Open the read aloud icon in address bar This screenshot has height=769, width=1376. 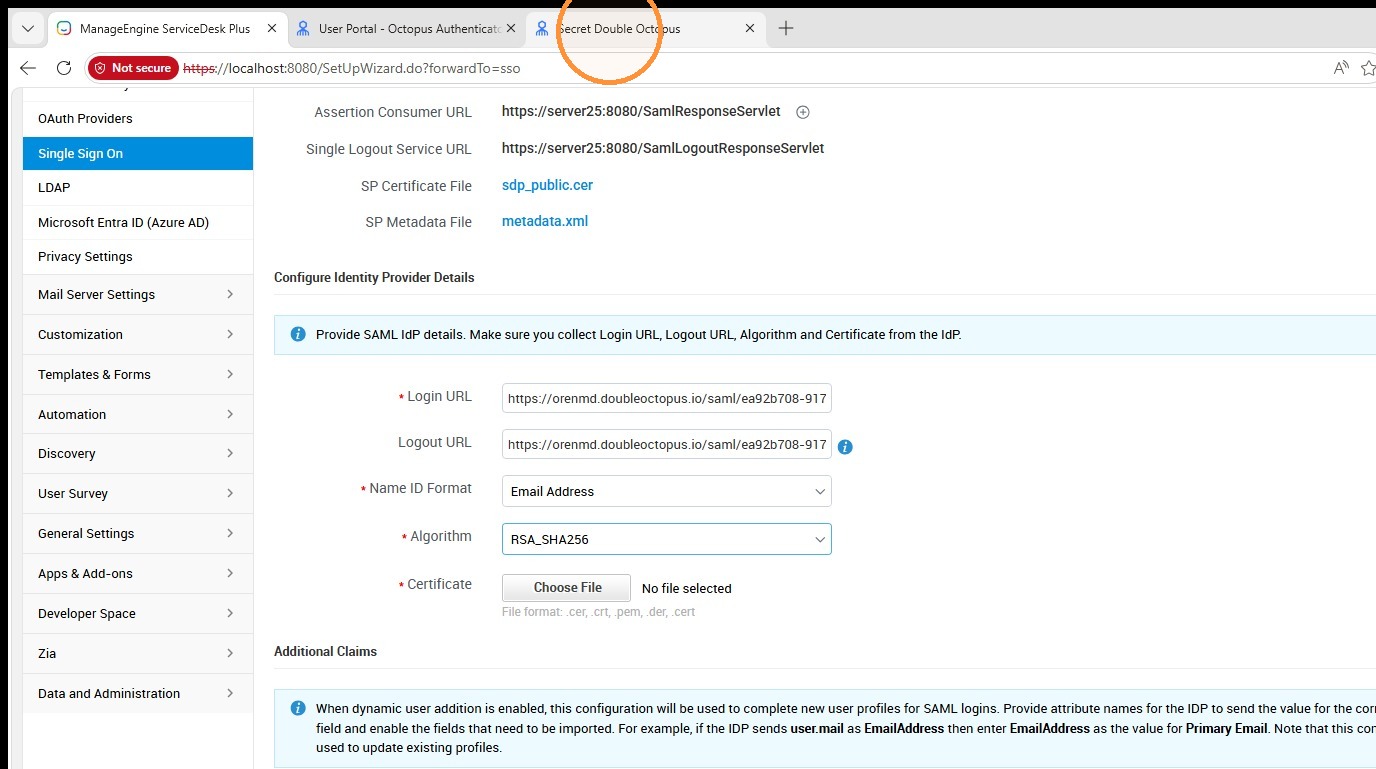click(x=1341, y=68)
